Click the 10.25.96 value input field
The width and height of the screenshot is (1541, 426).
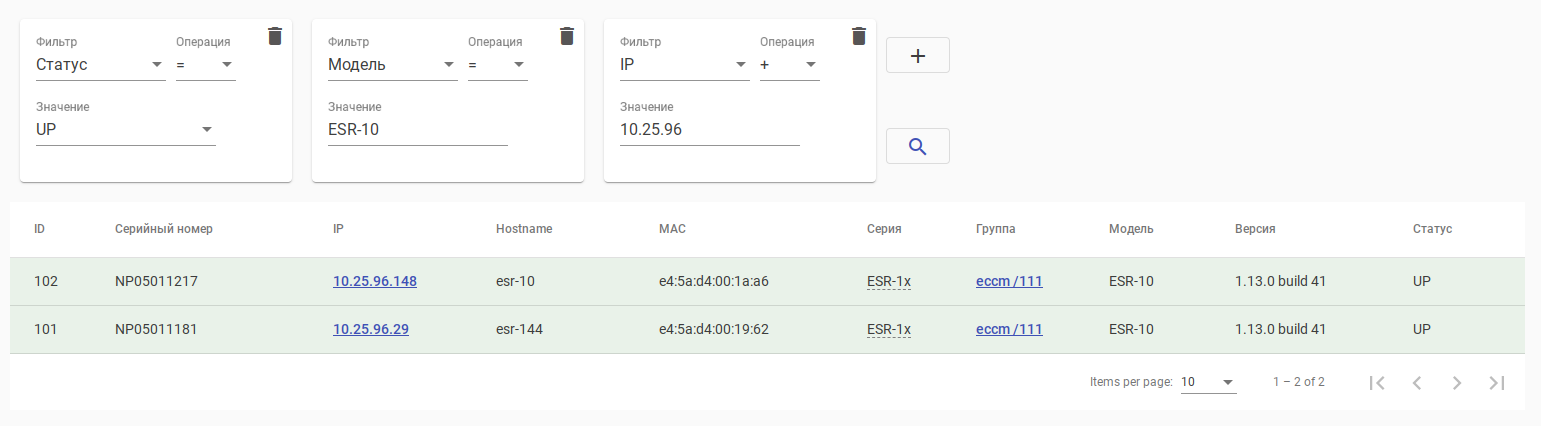point(709,130)
